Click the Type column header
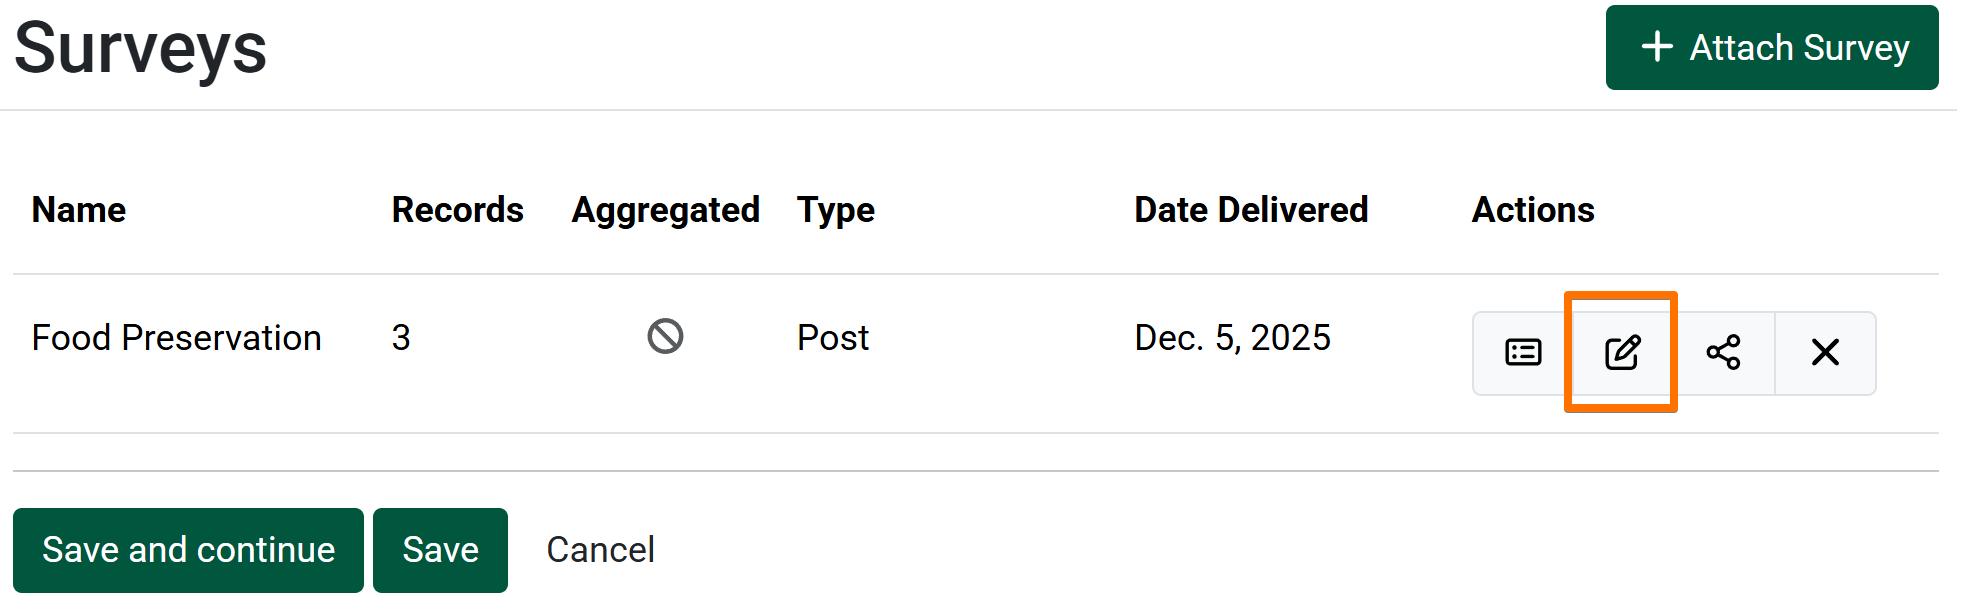Viewport: 1964px width, 612px height. pos(835,210)
